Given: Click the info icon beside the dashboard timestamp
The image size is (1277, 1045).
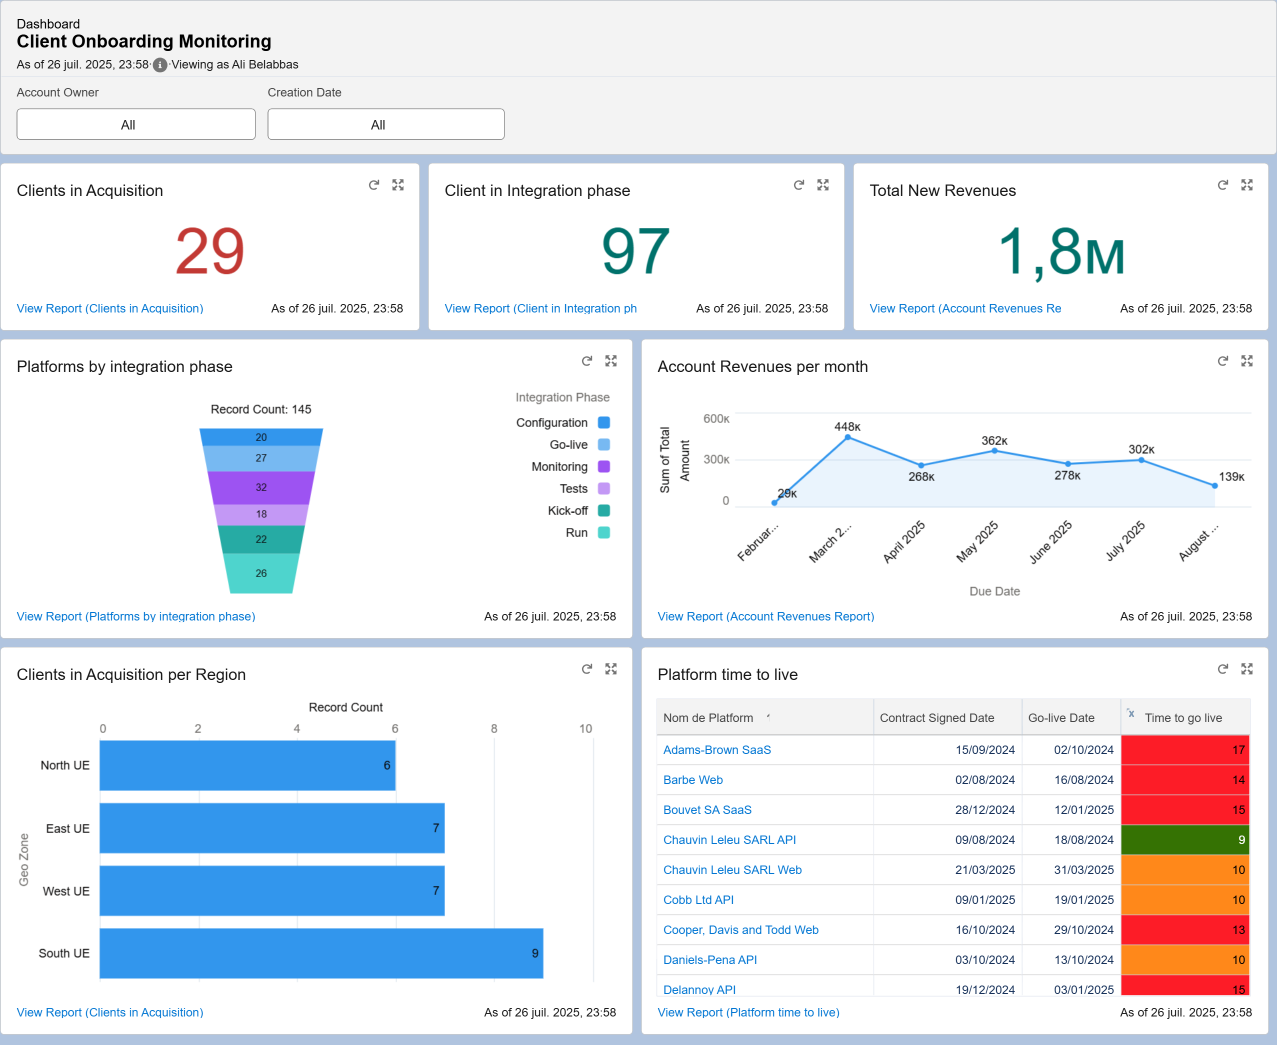Looking at the screenshot, I should [x=160, y=65].
